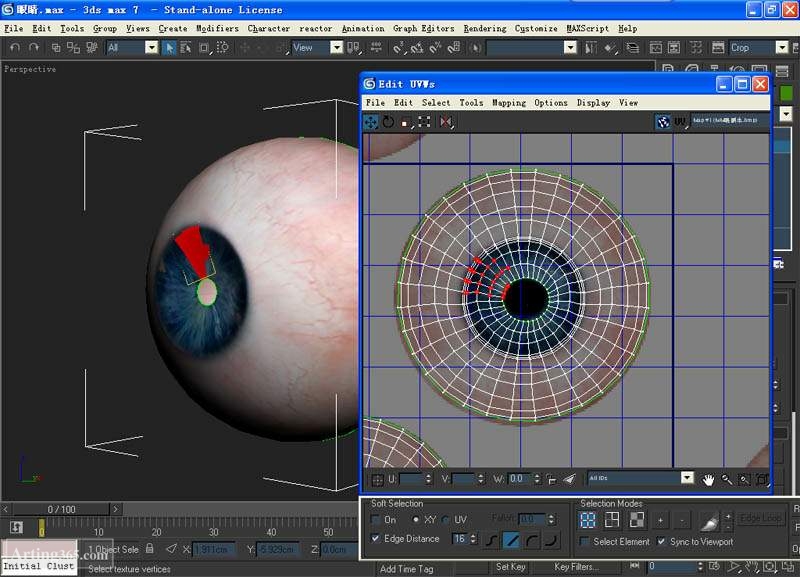The height and width of the screenshot is (577, 800).
Task: Click the Redo arrow in main toolbar
Action: click(x=34, y=47)
